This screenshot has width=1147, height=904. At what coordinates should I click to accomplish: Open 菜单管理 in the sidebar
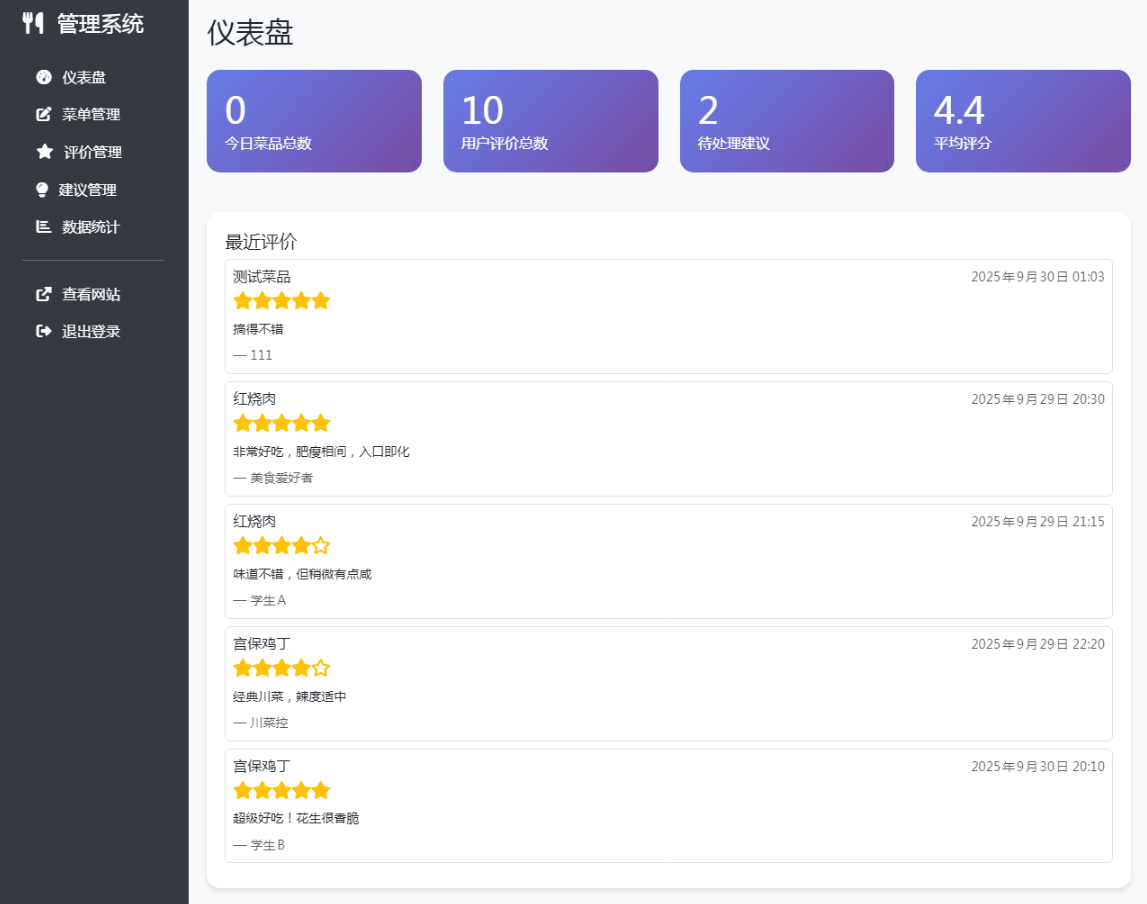point(90,114)
